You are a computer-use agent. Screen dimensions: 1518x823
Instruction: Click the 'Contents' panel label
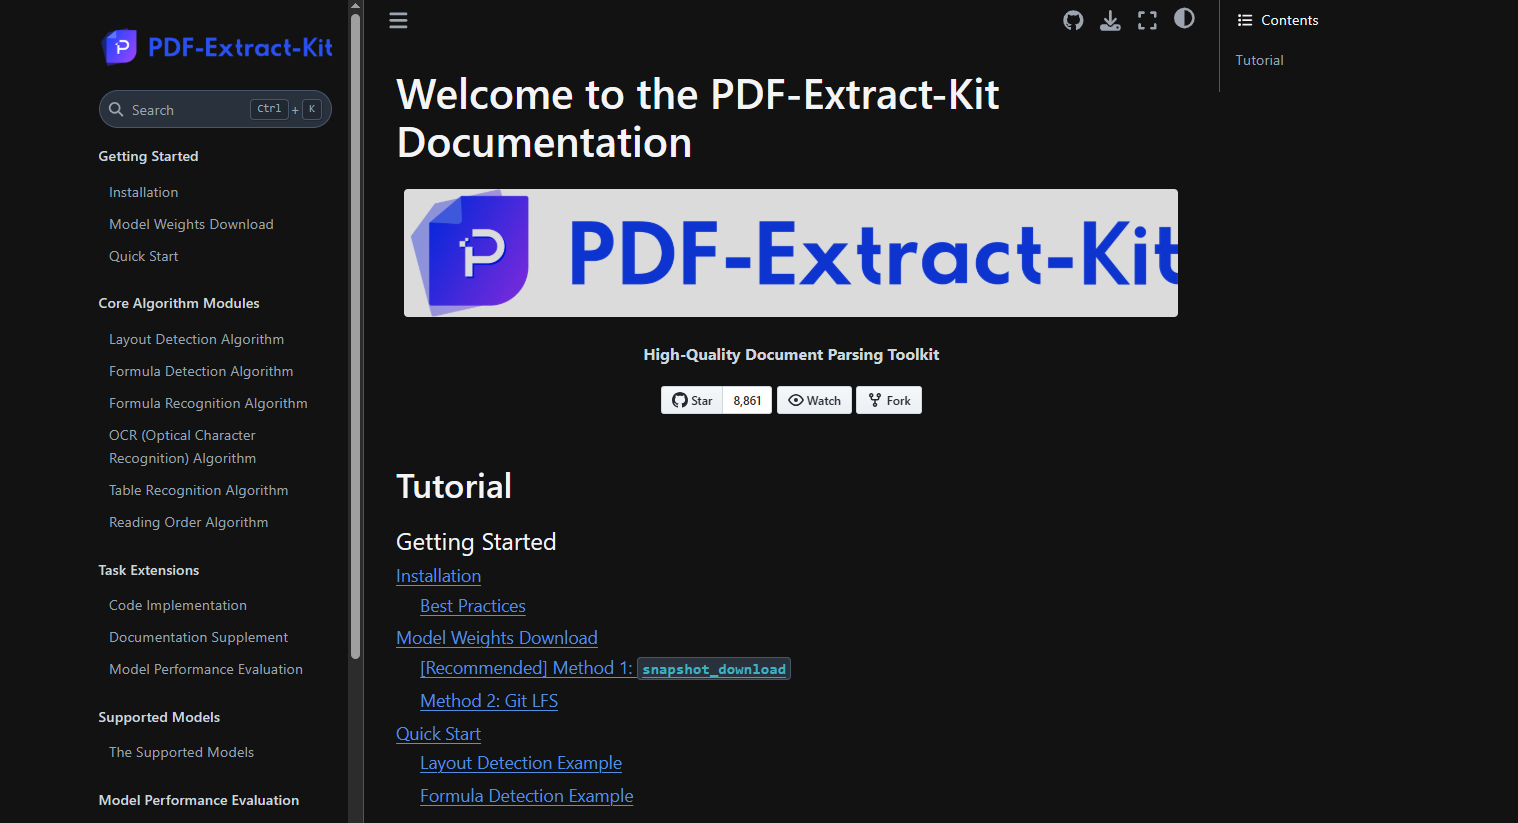click(1289, 20)
